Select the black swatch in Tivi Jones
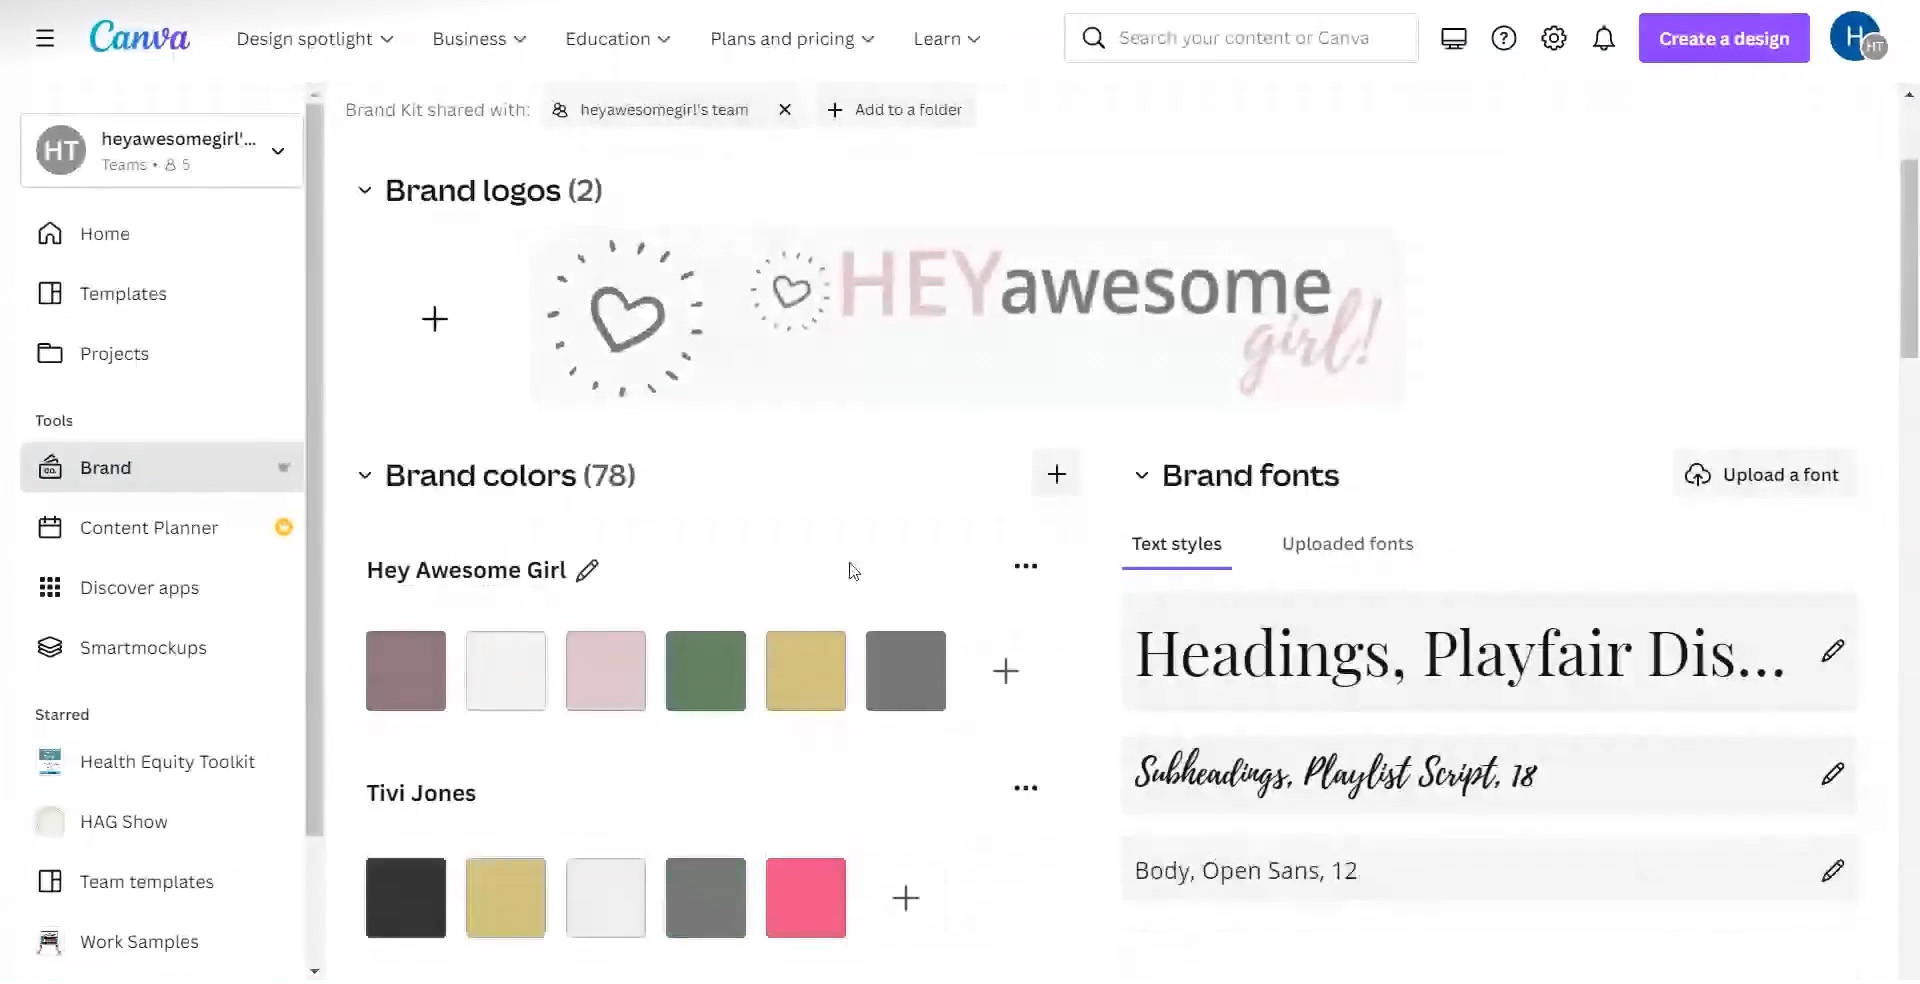 point(406,898)
